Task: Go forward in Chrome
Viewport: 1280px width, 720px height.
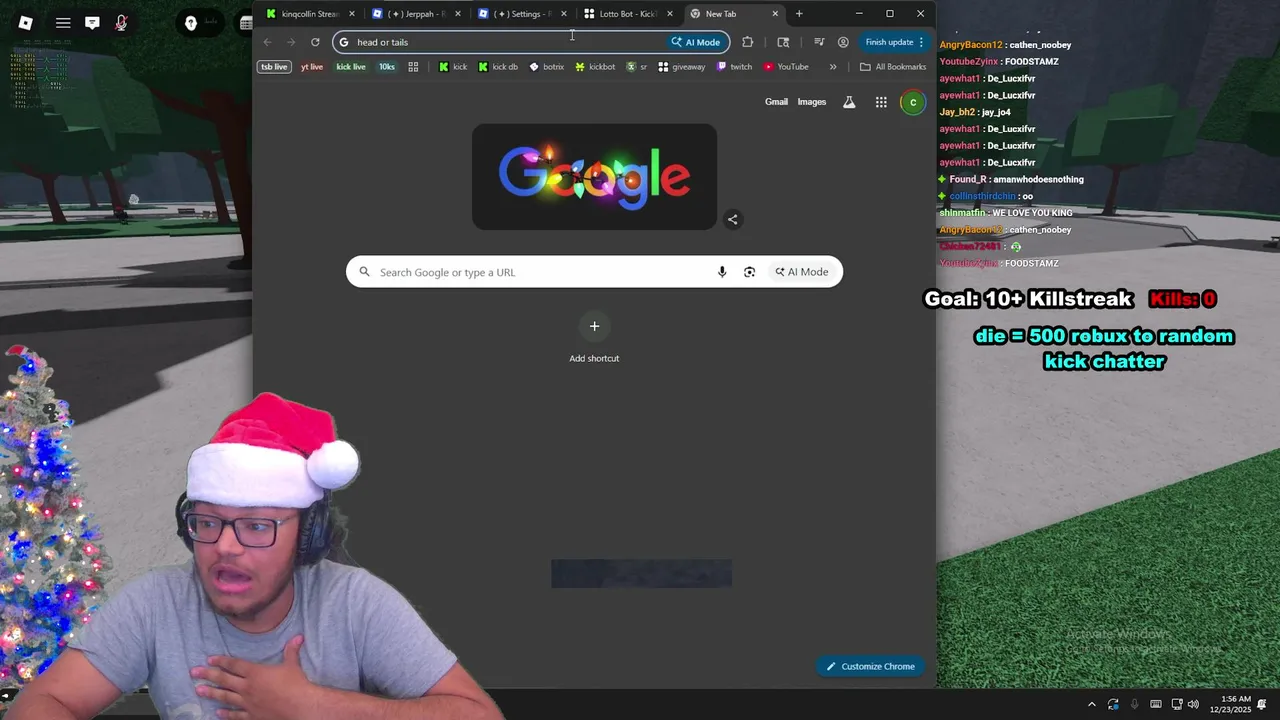Action: tap(291, 42)
